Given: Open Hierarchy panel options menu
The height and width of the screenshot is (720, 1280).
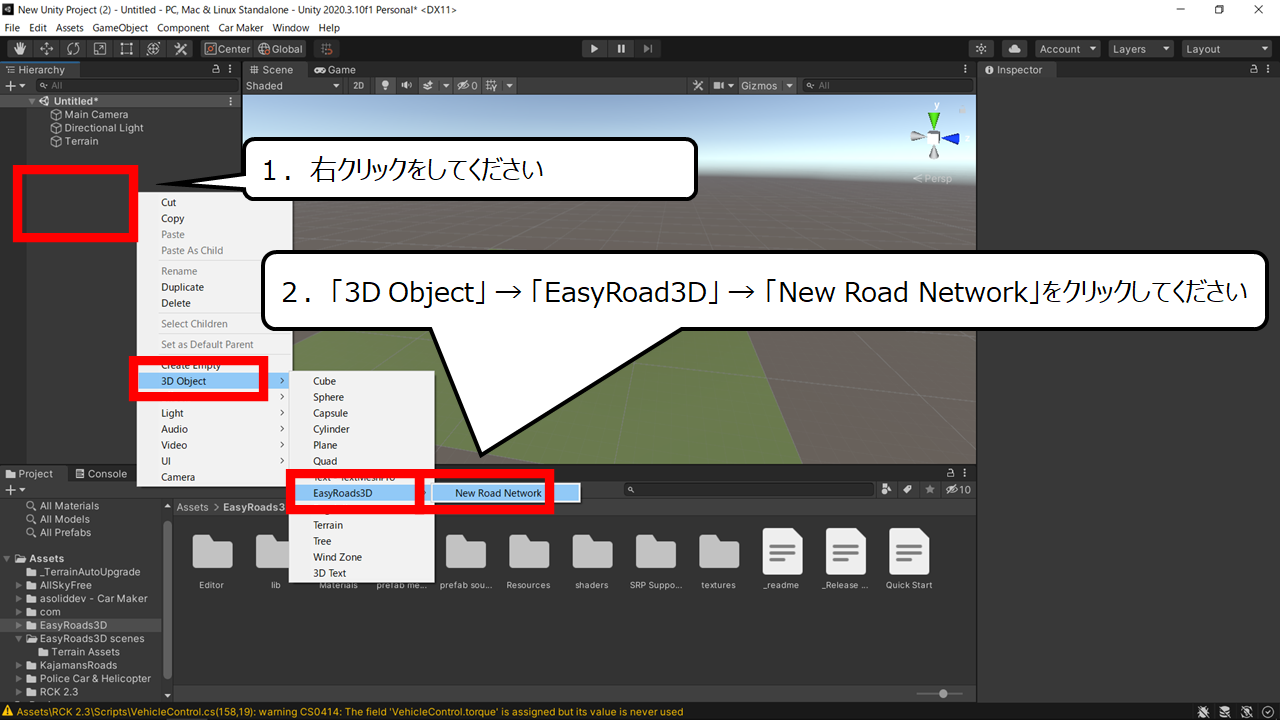Looking at the screenshot, I should (x=231, y=70).
